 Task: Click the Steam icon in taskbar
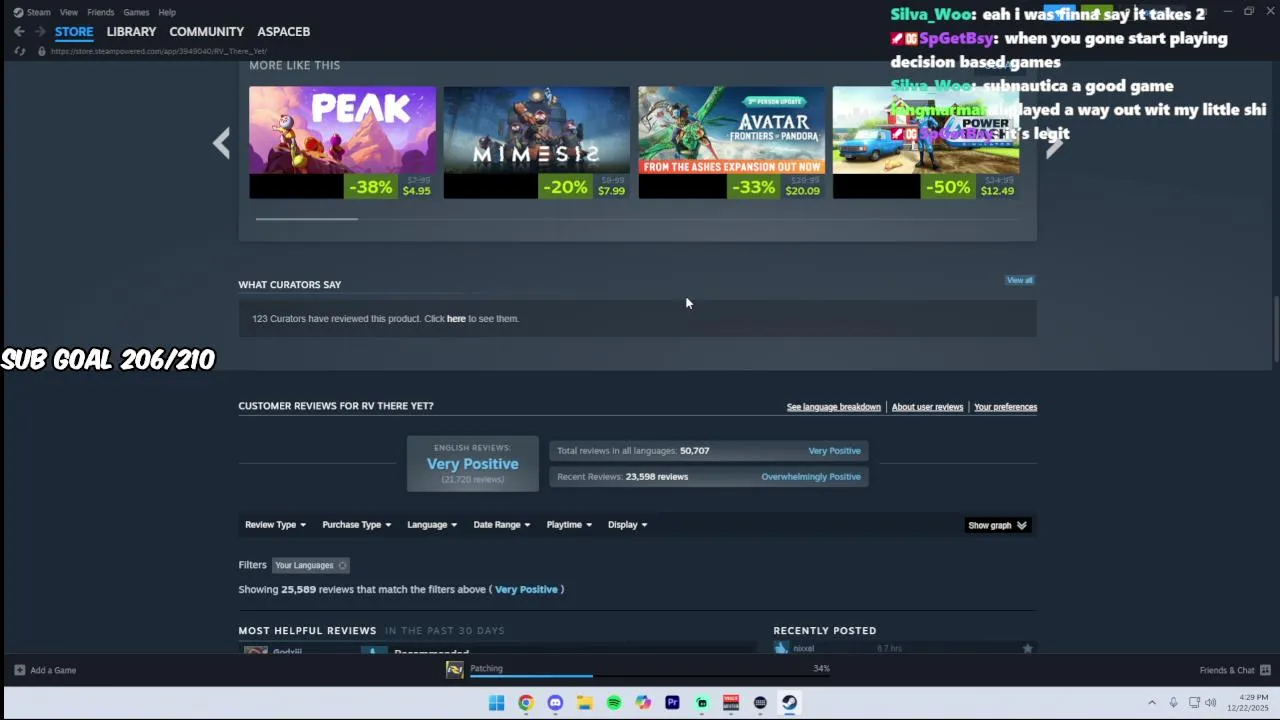pyautogui.click(x=789, y=703)
